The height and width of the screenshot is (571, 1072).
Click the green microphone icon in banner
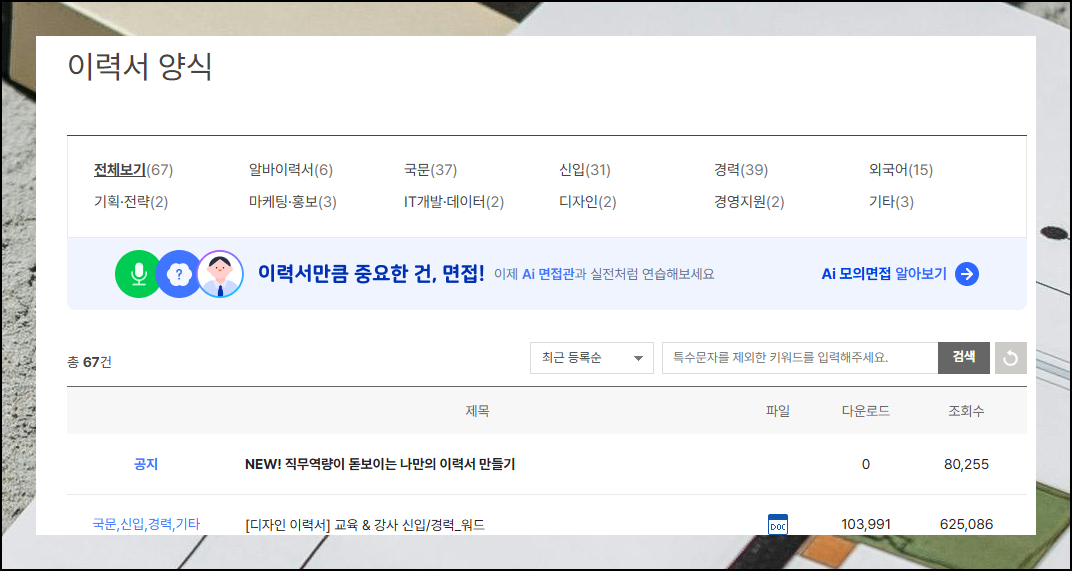click(138, 274)
